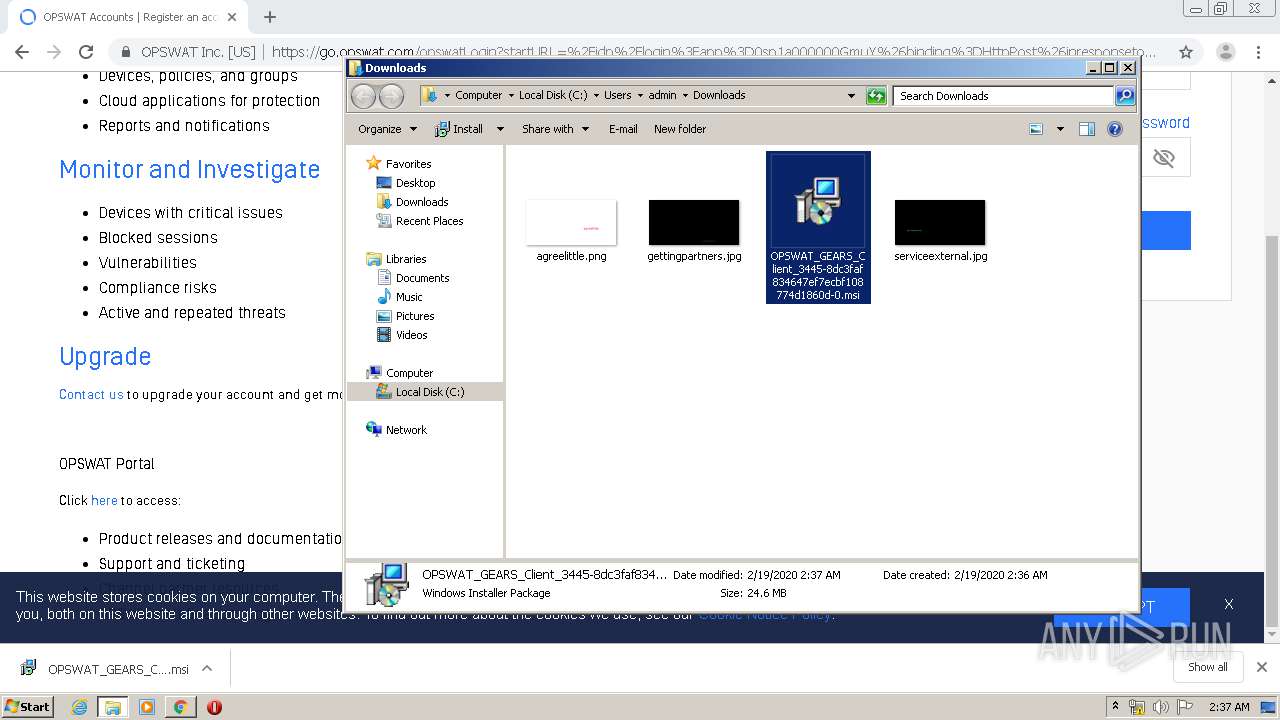Screen dimensions: 1280x720
Task: Select agreelittle.png file thumbnail
Action: coord(571,223)
